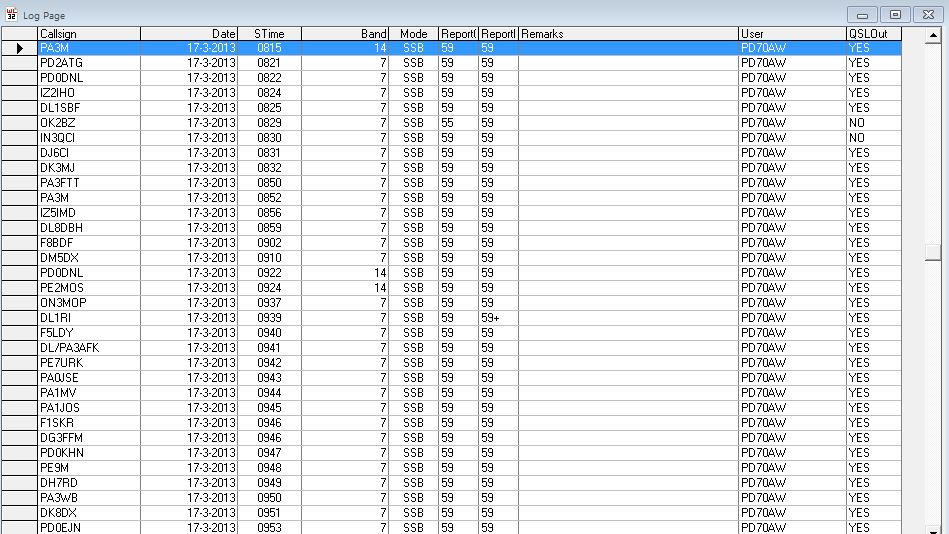Click the Band 14 cell for PE2MOS
The width and height of the screenshot is (949, 534).
click(x=344, y=288)
